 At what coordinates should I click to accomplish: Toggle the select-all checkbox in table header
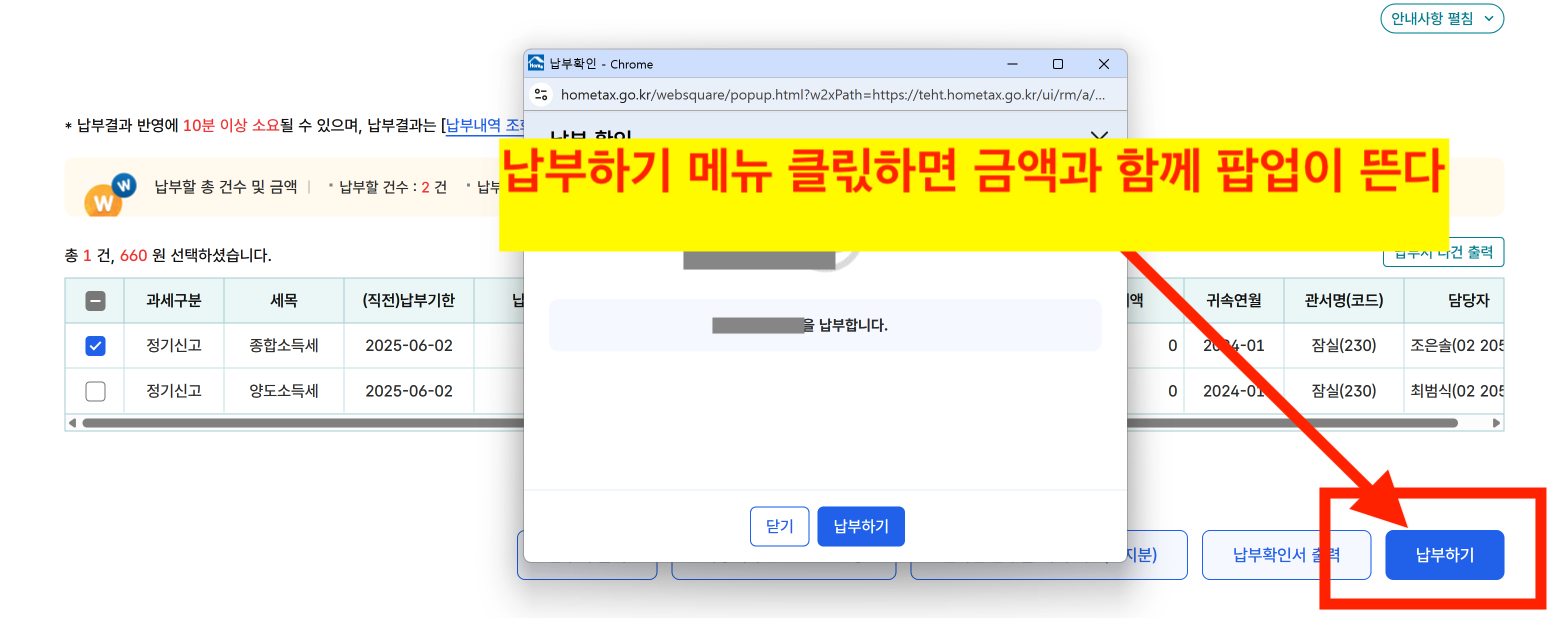click(x=94, y=299)
